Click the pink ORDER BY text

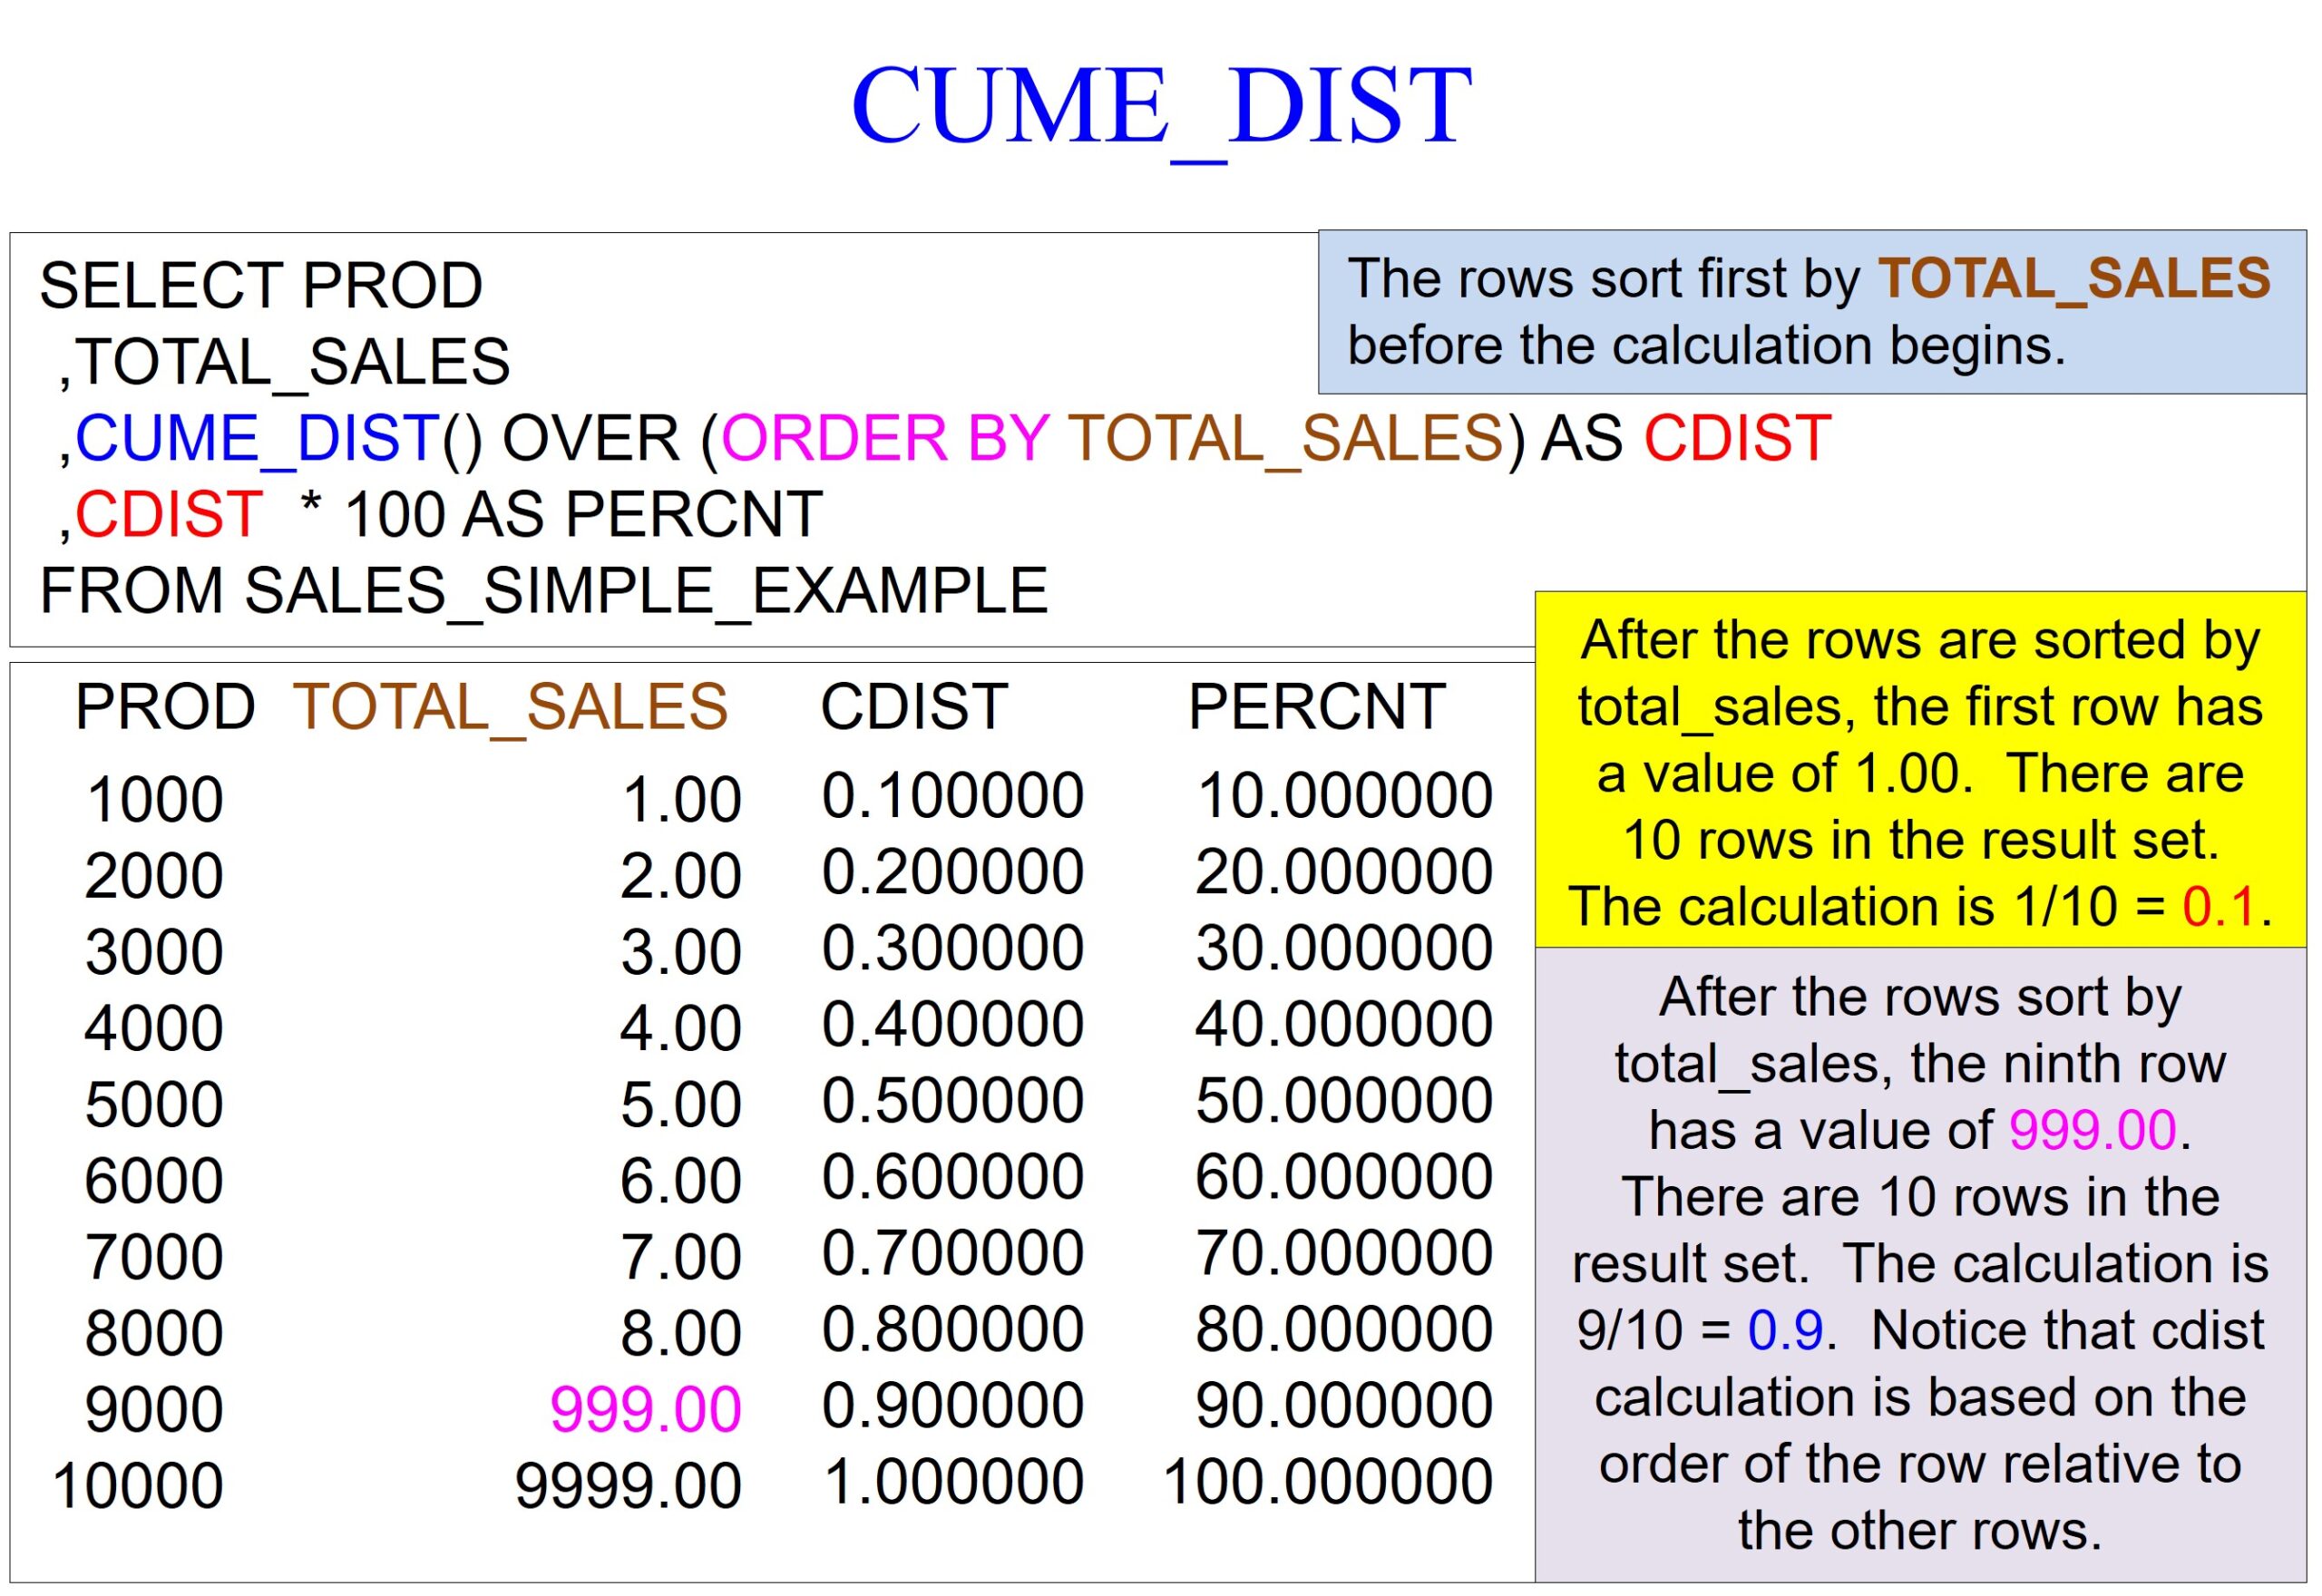pos(884,439)
